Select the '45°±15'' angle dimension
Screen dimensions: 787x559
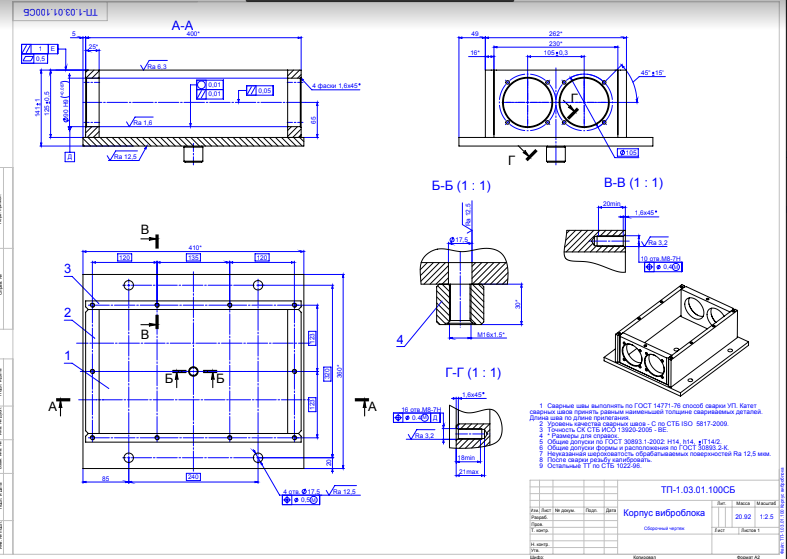point(652,73)
